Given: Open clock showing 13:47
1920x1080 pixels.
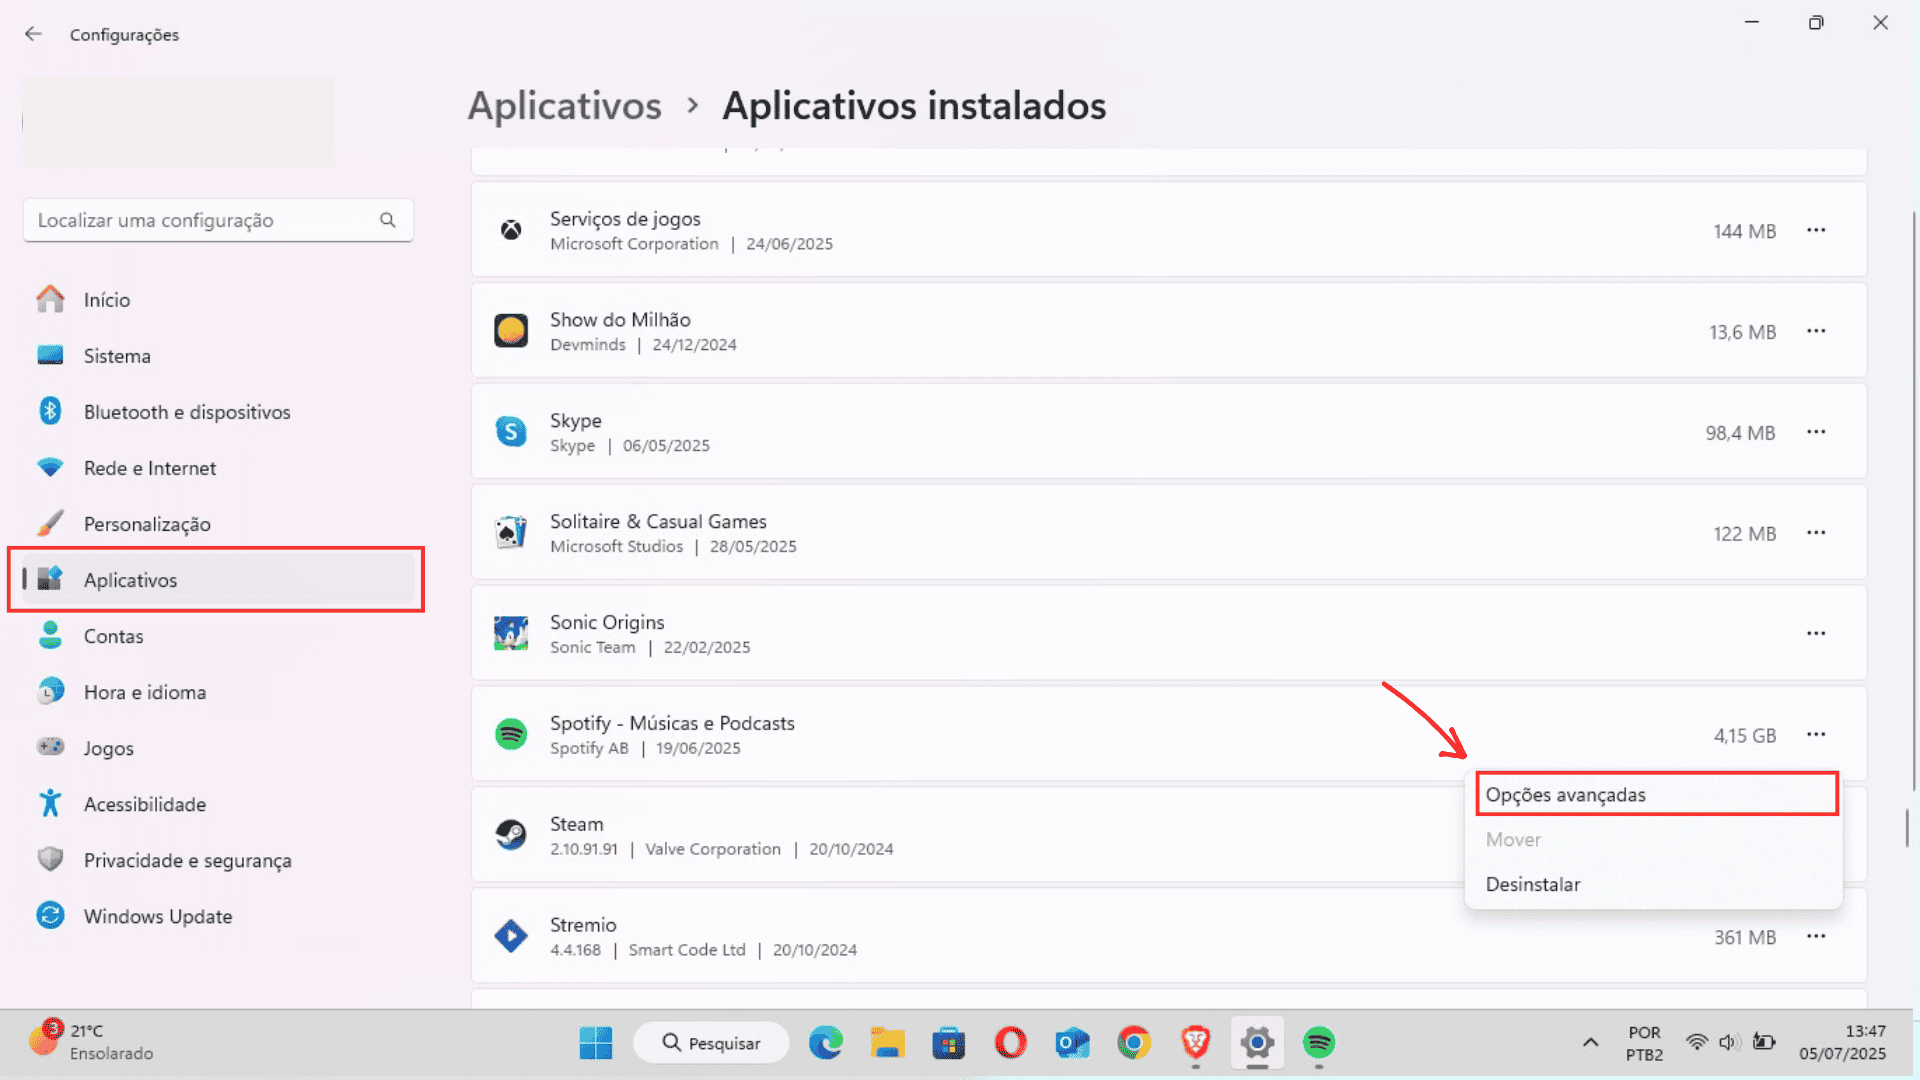Looking at the screenshot, I should point(1842,1042).
